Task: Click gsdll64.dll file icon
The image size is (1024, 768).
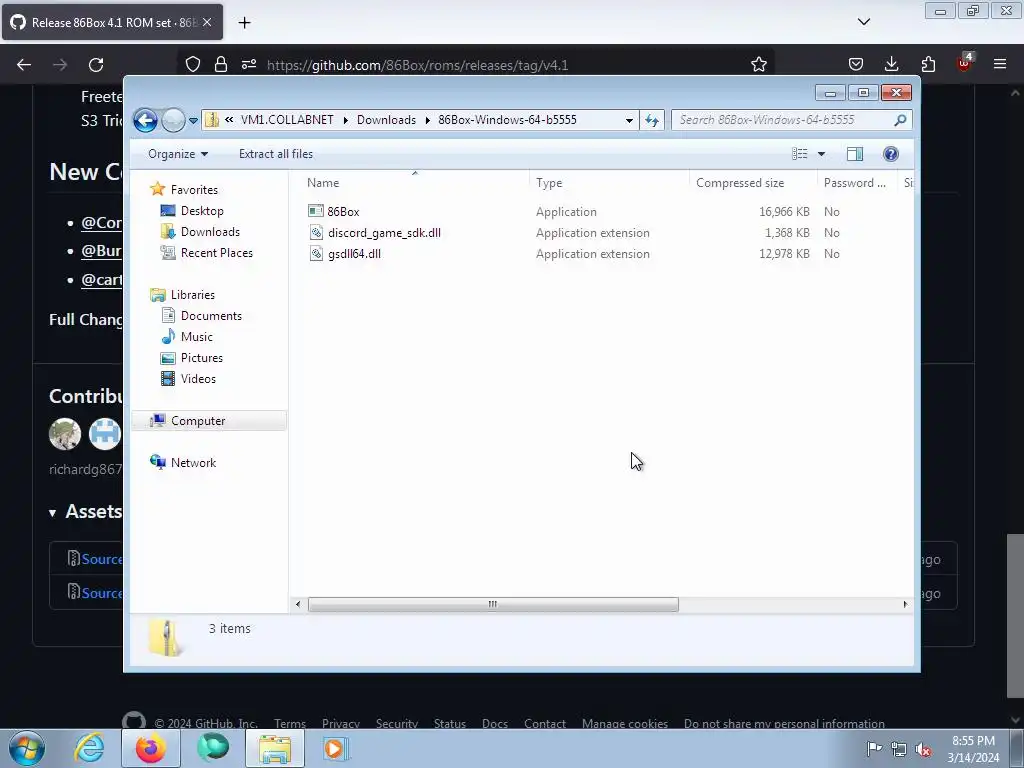Action: click(316, 253)
